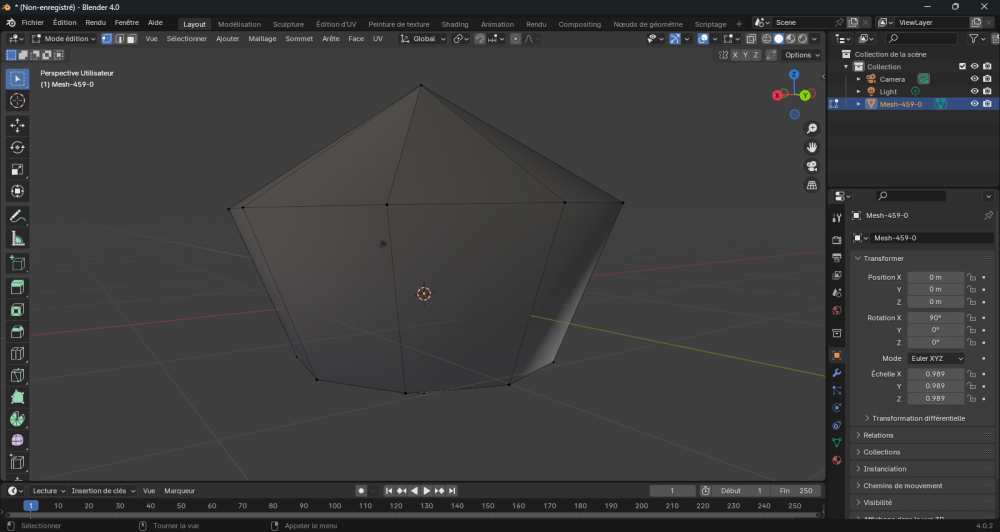This screenshot has width=1000, height=532.
Task: Open the Sélectionner menu
Action: (x=186, y=39)
